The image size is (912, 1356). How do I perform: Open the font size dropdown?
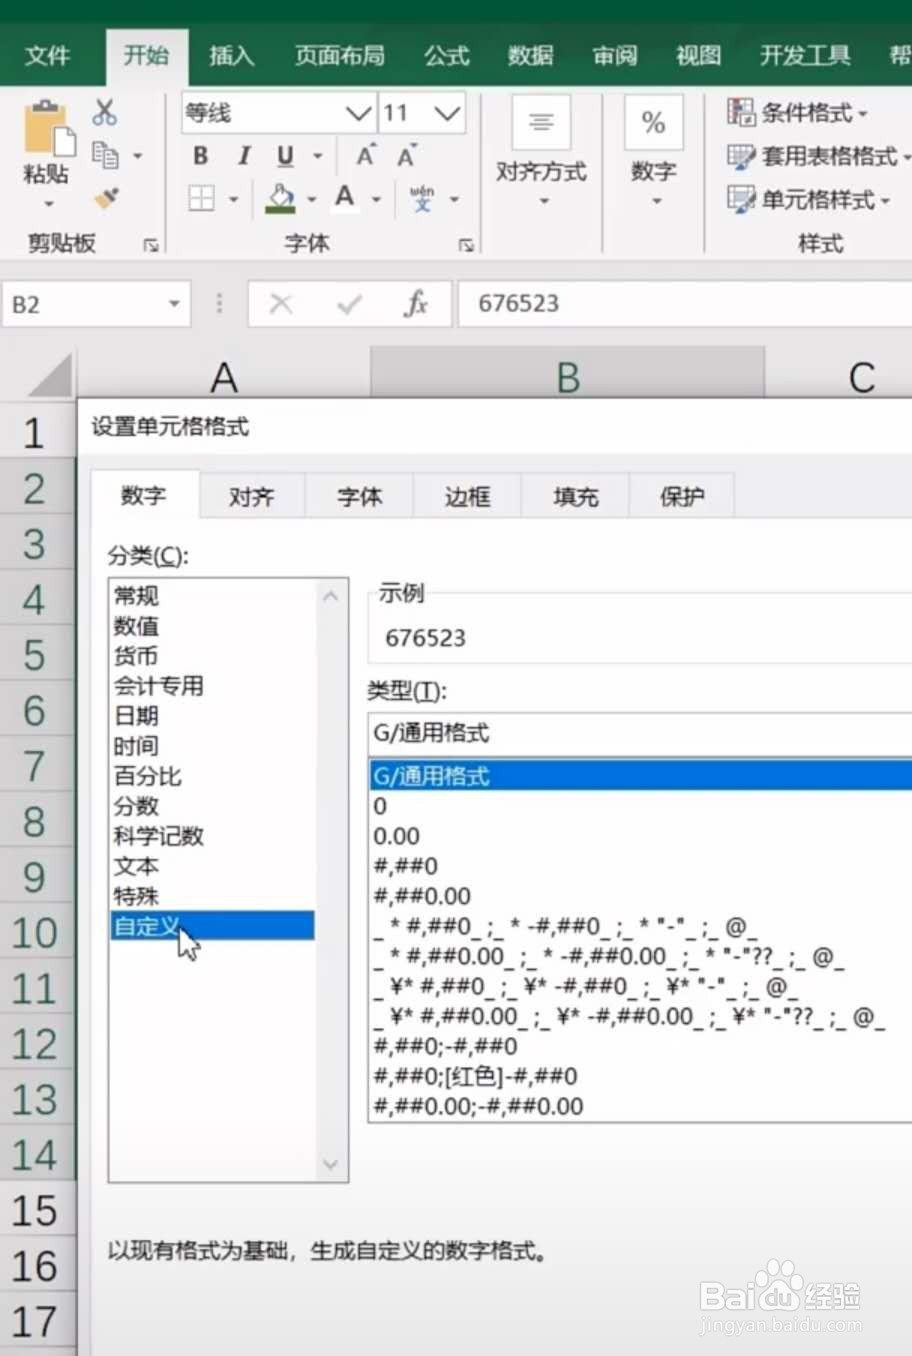pos(449,112)
